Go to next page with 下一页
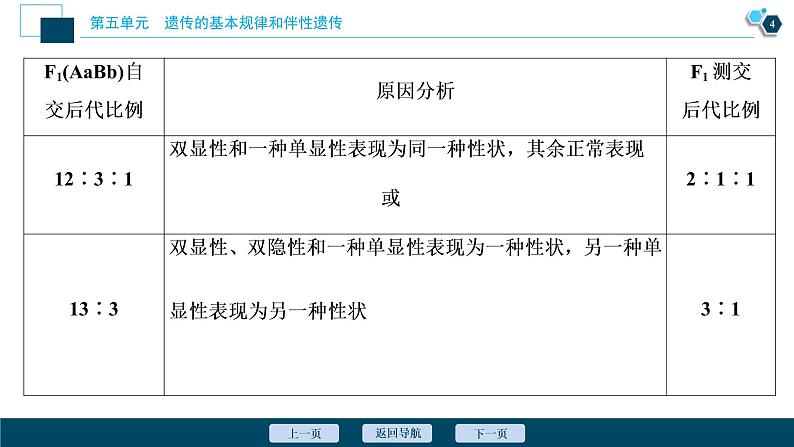794x447 pixels. [490, 433]
